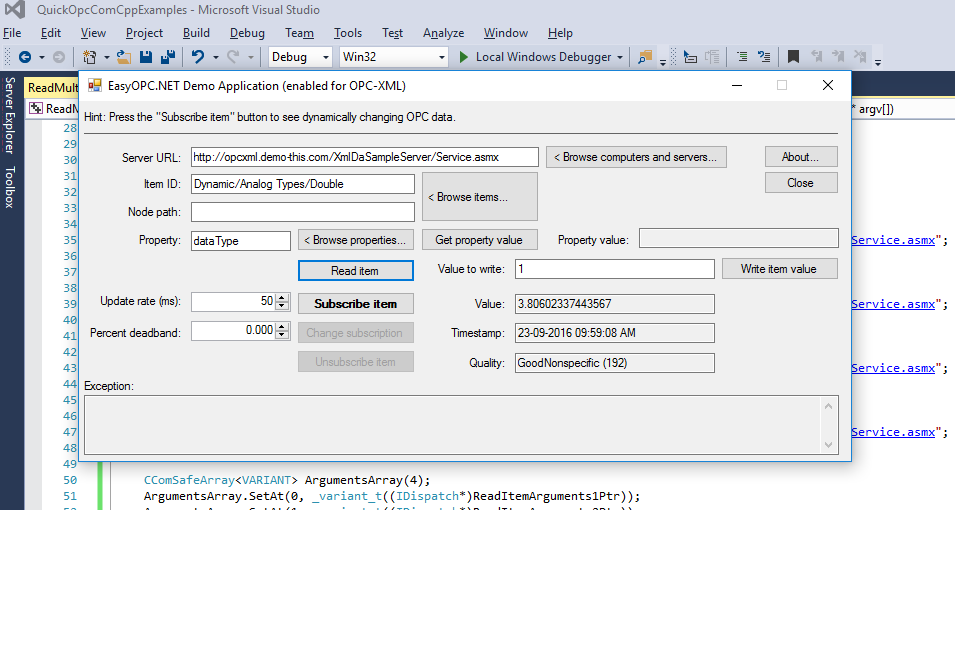
Task: Click the Display Object Member List icon
Action: click(x=690, y=57)
